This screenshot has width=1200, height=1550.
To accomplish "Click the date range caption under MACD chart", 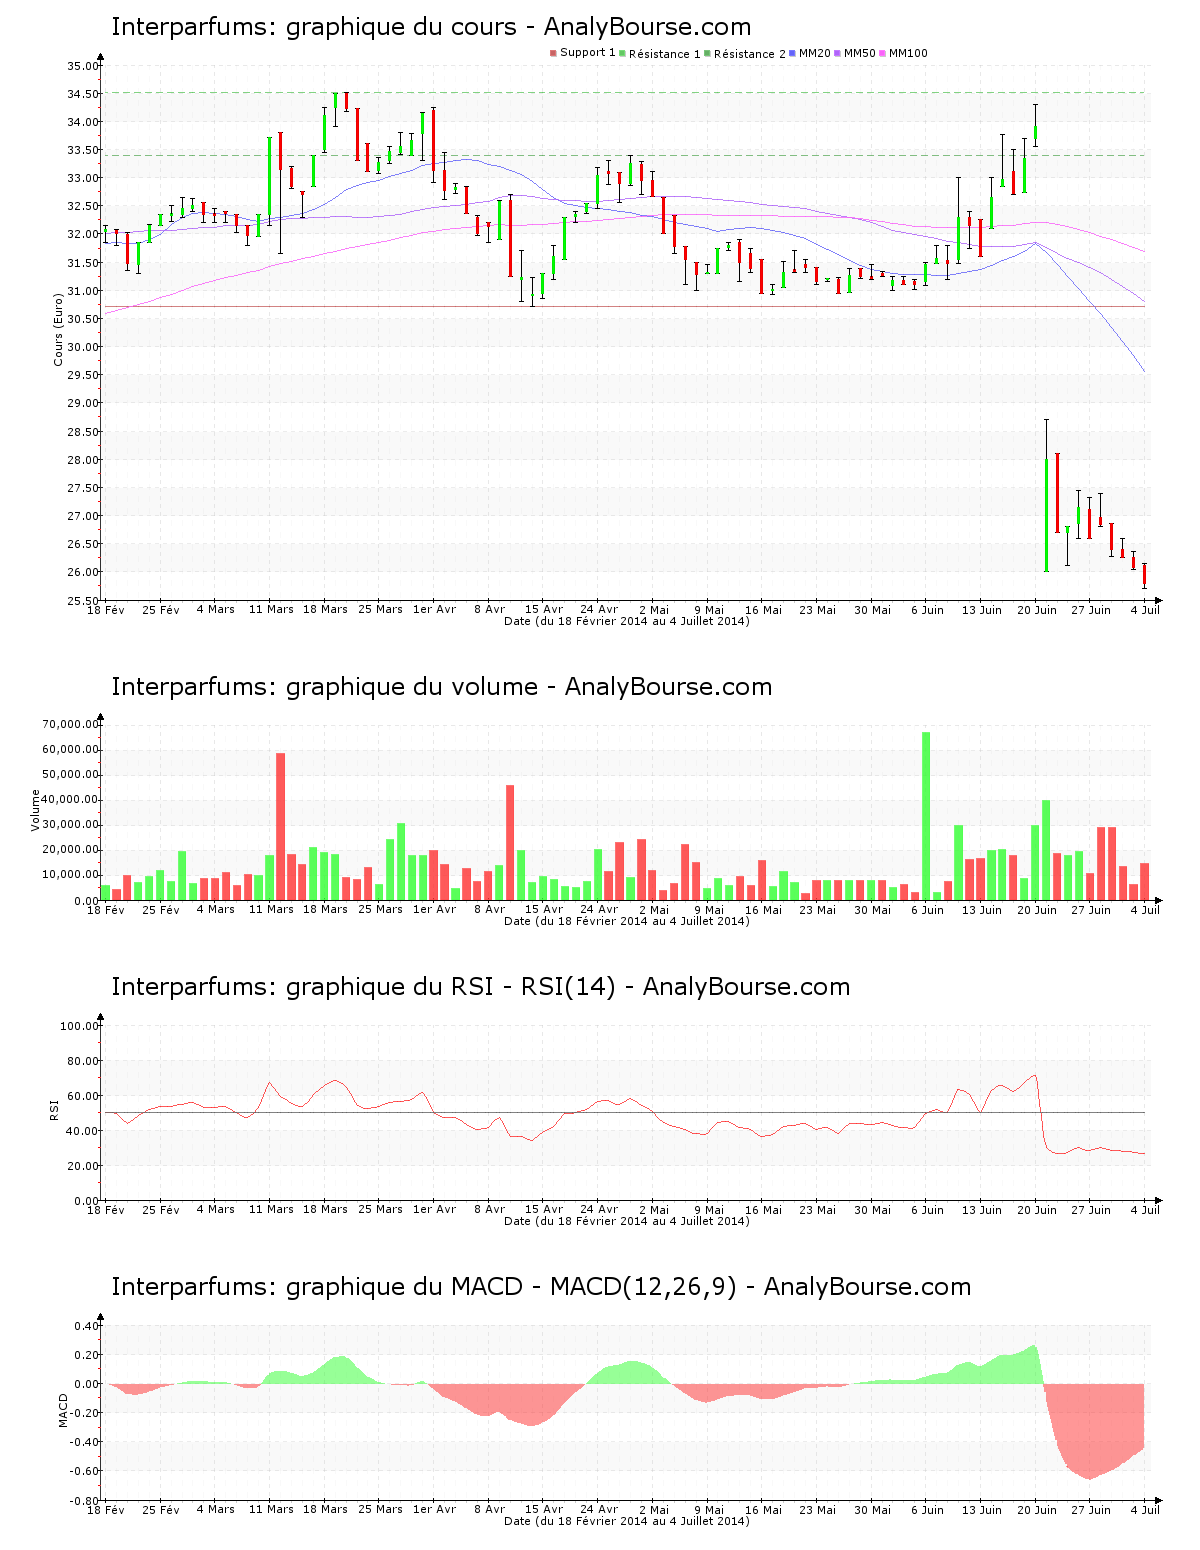I will point(627,1521).
